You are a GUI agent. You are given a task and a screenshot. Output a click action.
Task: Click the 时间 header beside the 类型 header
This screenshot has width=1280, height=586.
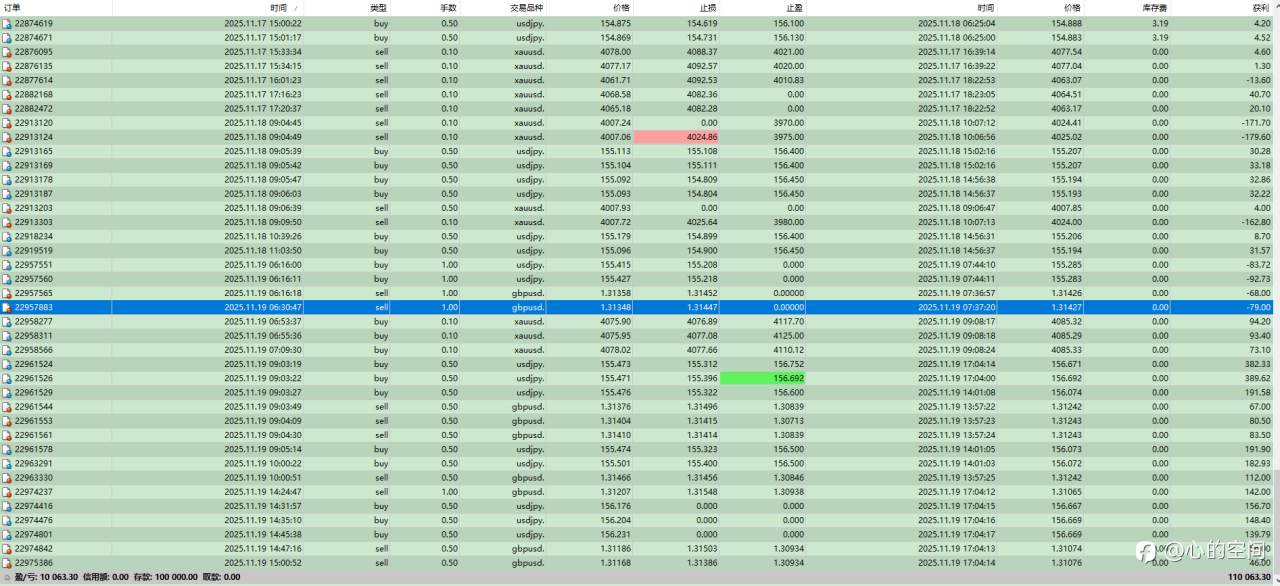pyautogui.click(x=279, y=8)
